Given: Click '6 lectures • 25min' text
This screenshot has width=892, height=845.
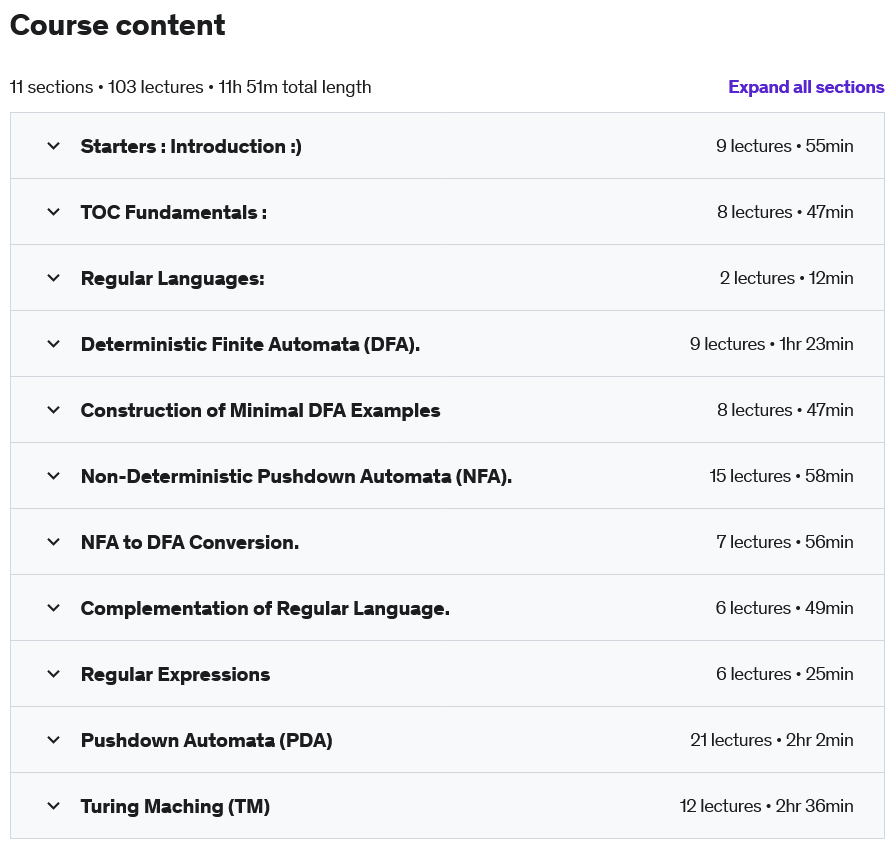Looking at the screenshot, I should (x=784, y=674).
